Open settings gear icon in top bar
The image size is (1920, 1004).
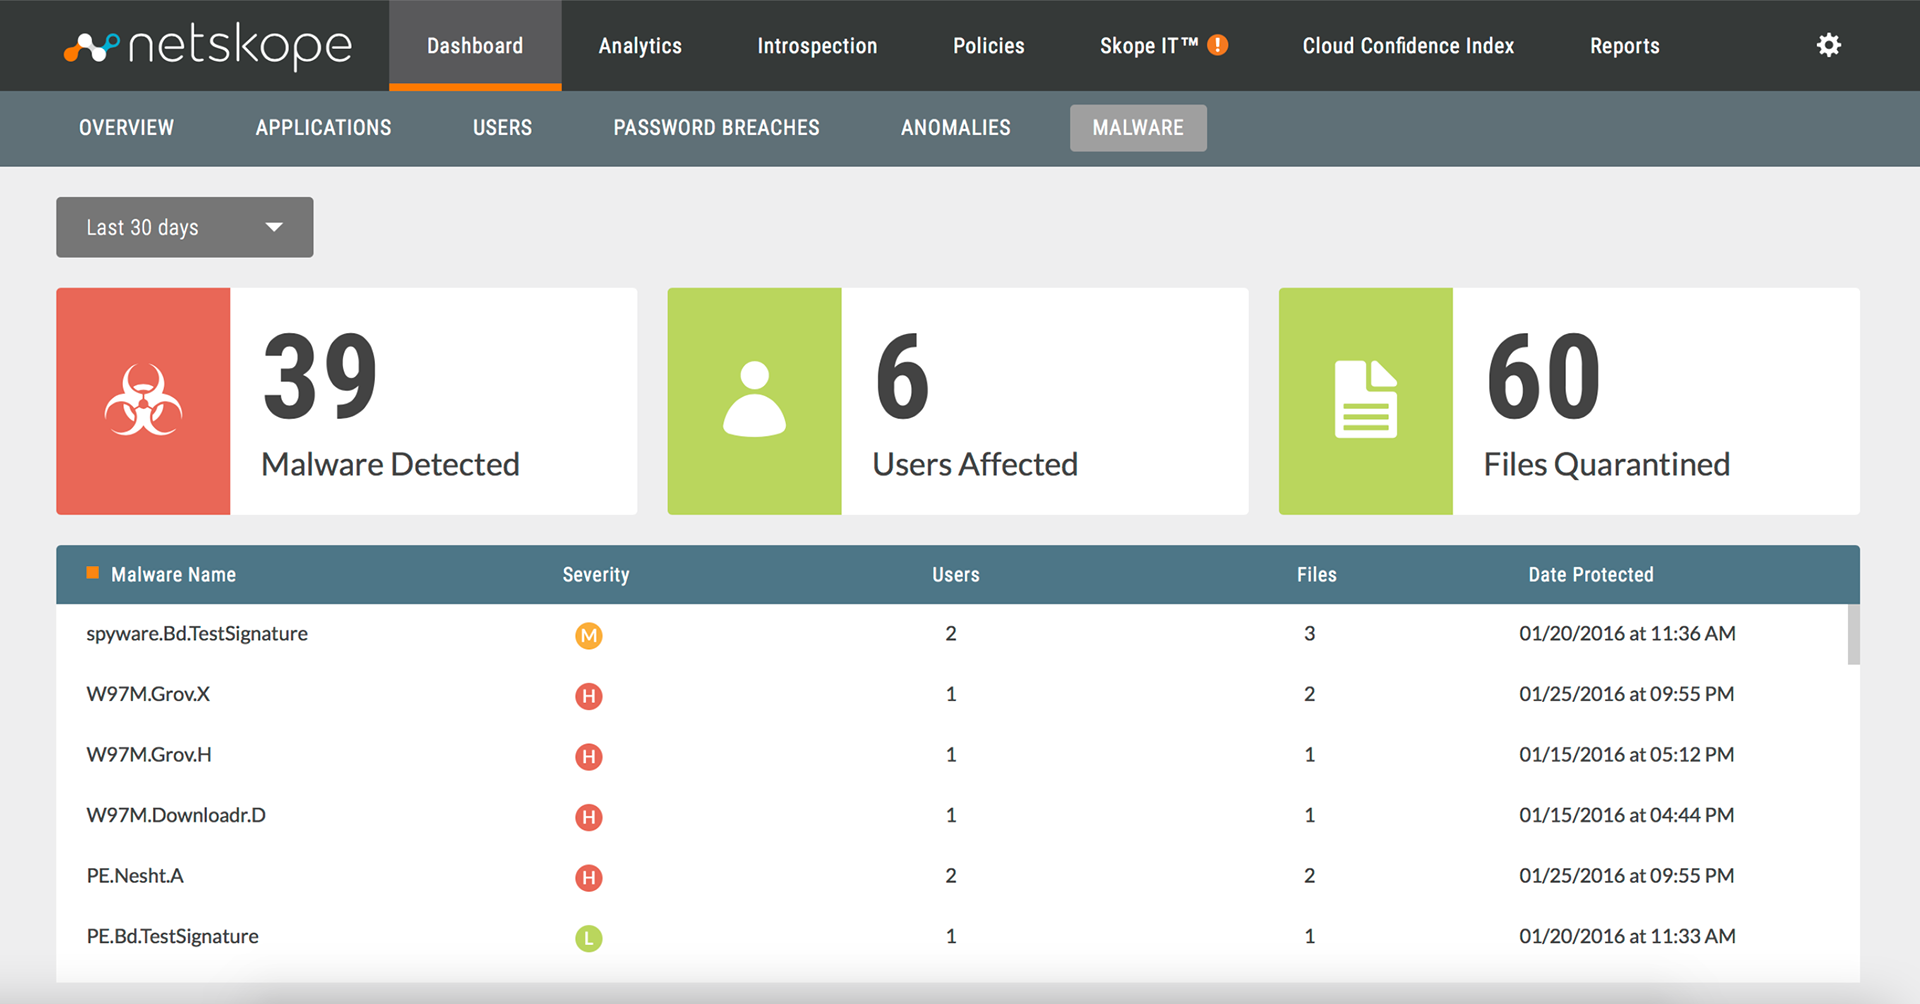(1828, 45)
